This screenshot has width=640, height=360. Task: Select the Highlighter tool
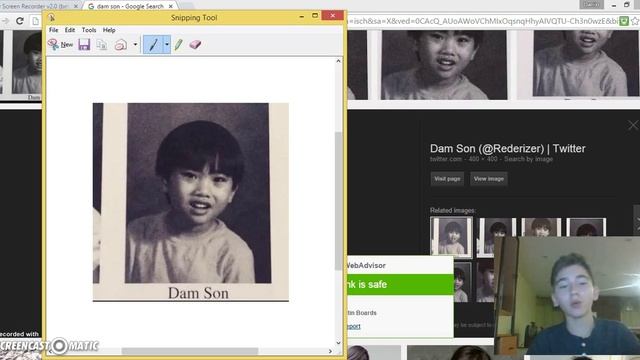tap(178, 44)
